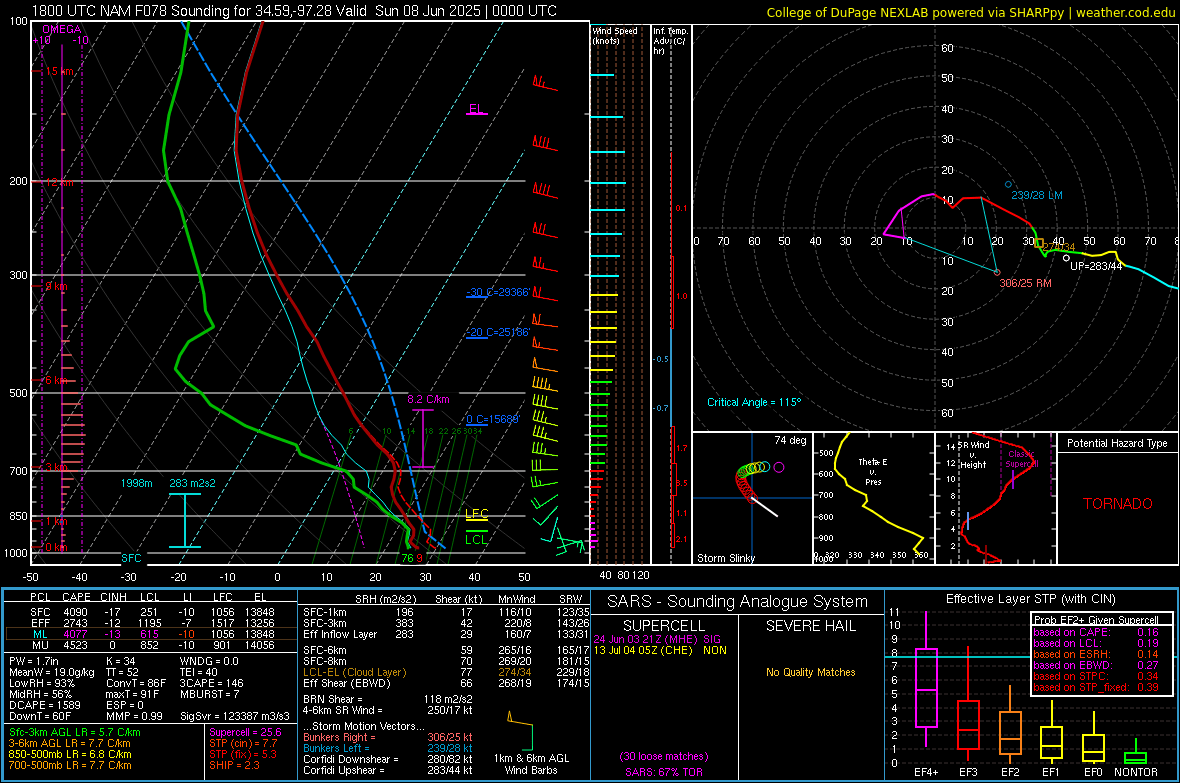The width and height of the screenshot is (1180, 783).
Task: Click the magenta EL label on the skew-T
Action: 476,108
